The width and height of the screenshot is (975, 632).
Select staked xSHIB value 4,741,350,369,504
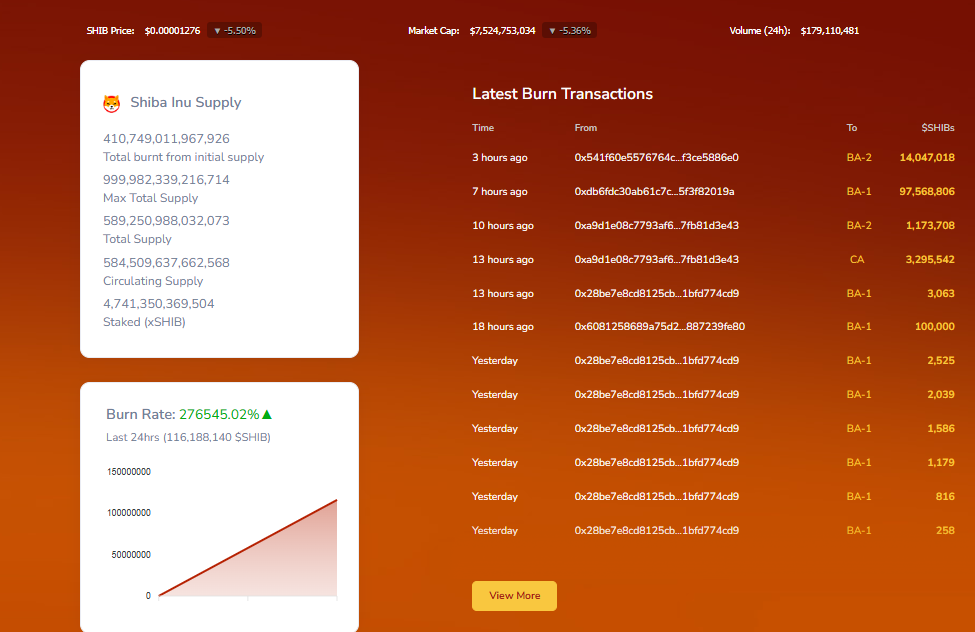tap(159, 304)
